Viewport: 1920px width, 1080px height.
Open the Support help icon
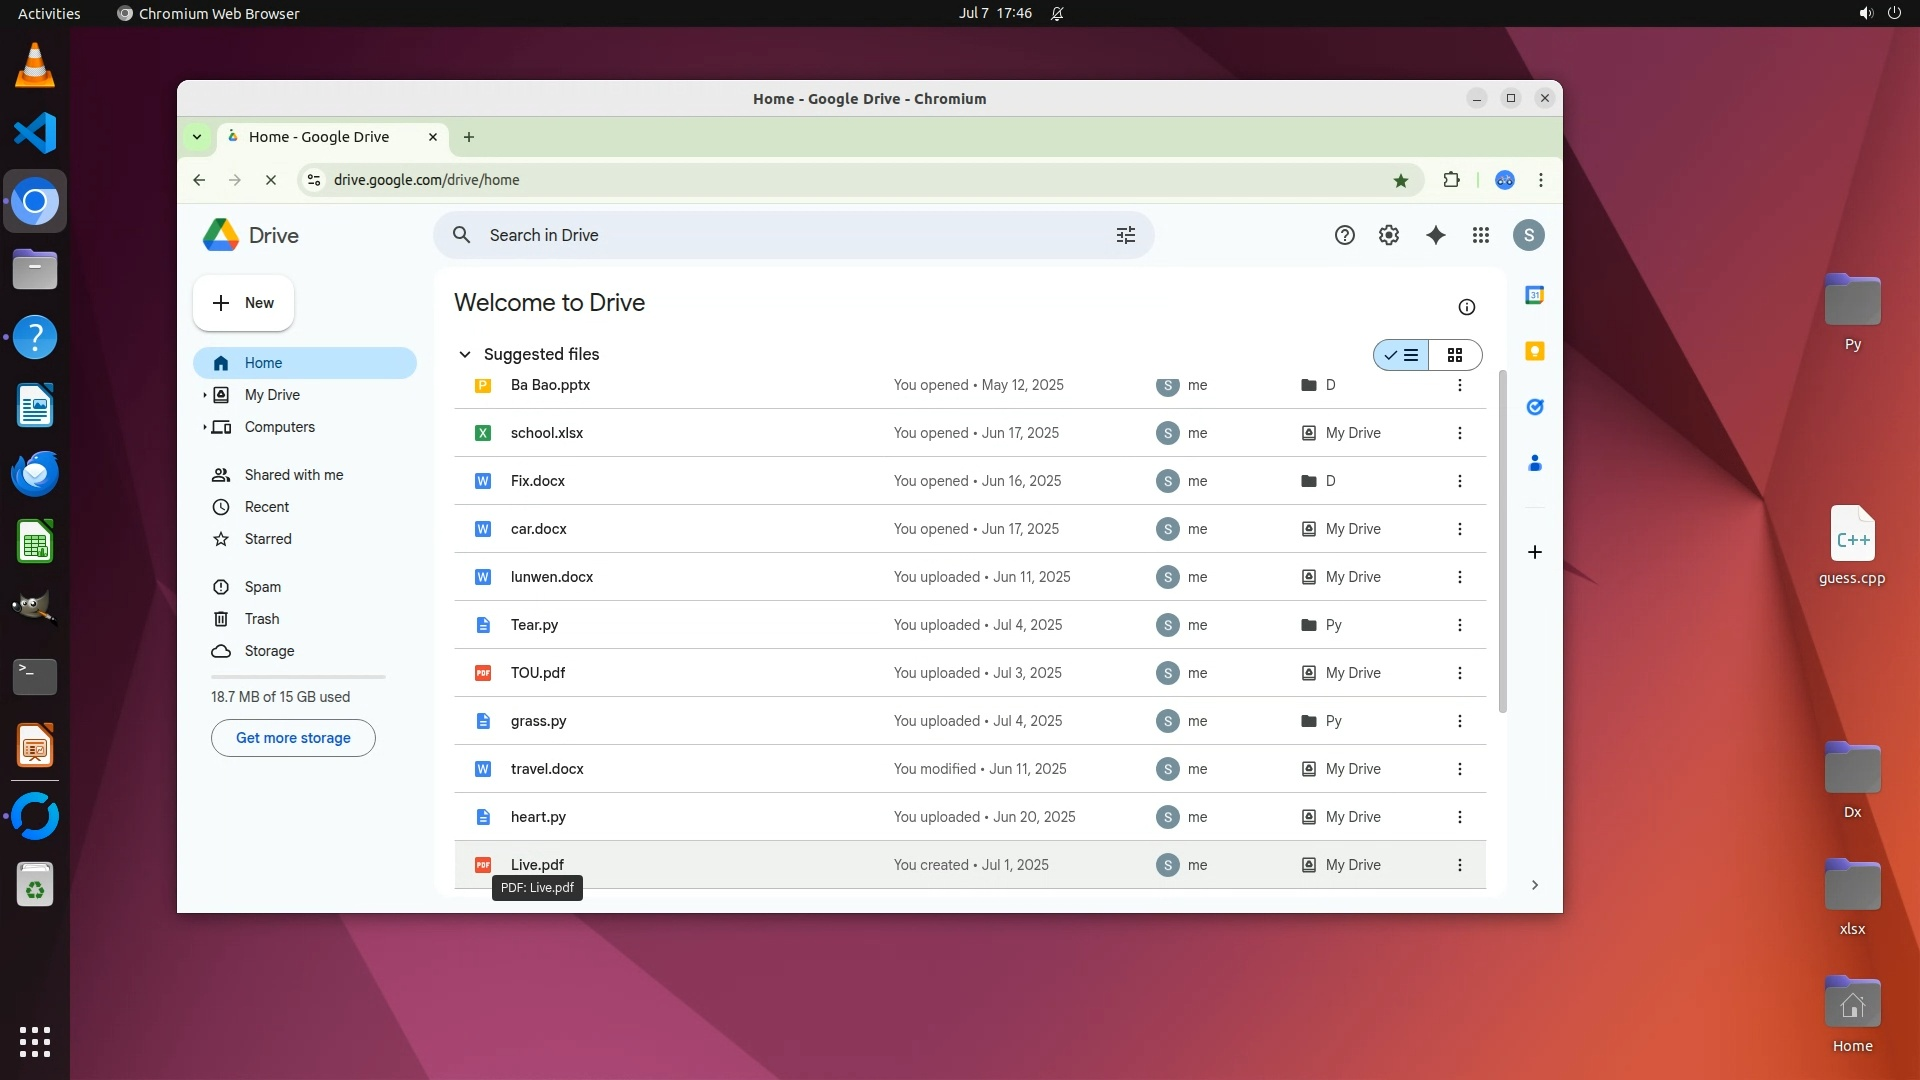[1344, 235]
